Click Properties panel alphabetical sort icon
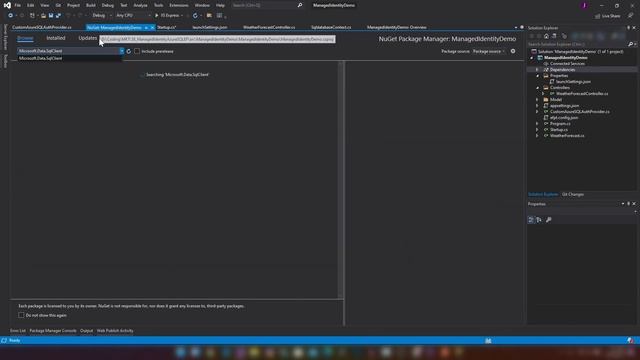This screenshot has width=640, height=360. [539, 220]
